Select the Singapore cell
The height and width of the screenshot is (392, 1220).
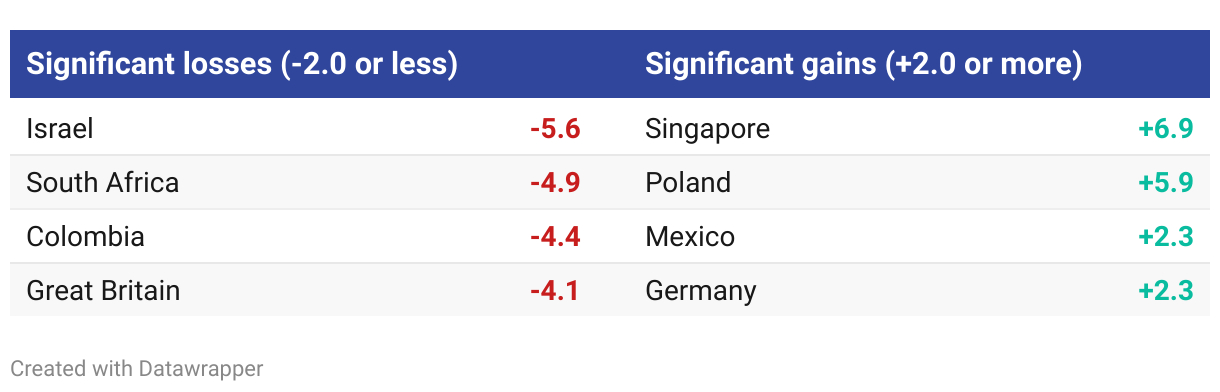tap(708, 129)
